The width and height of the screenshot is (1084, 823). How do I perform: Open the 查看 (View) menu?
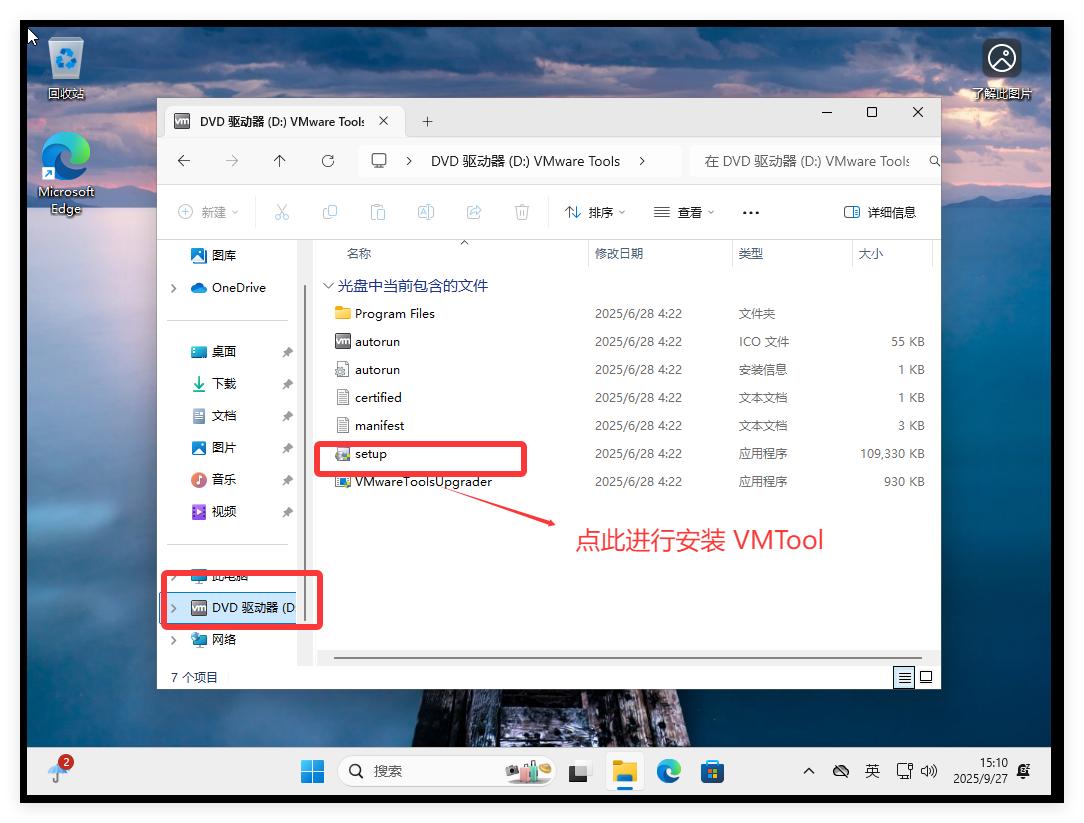point(684,211)
